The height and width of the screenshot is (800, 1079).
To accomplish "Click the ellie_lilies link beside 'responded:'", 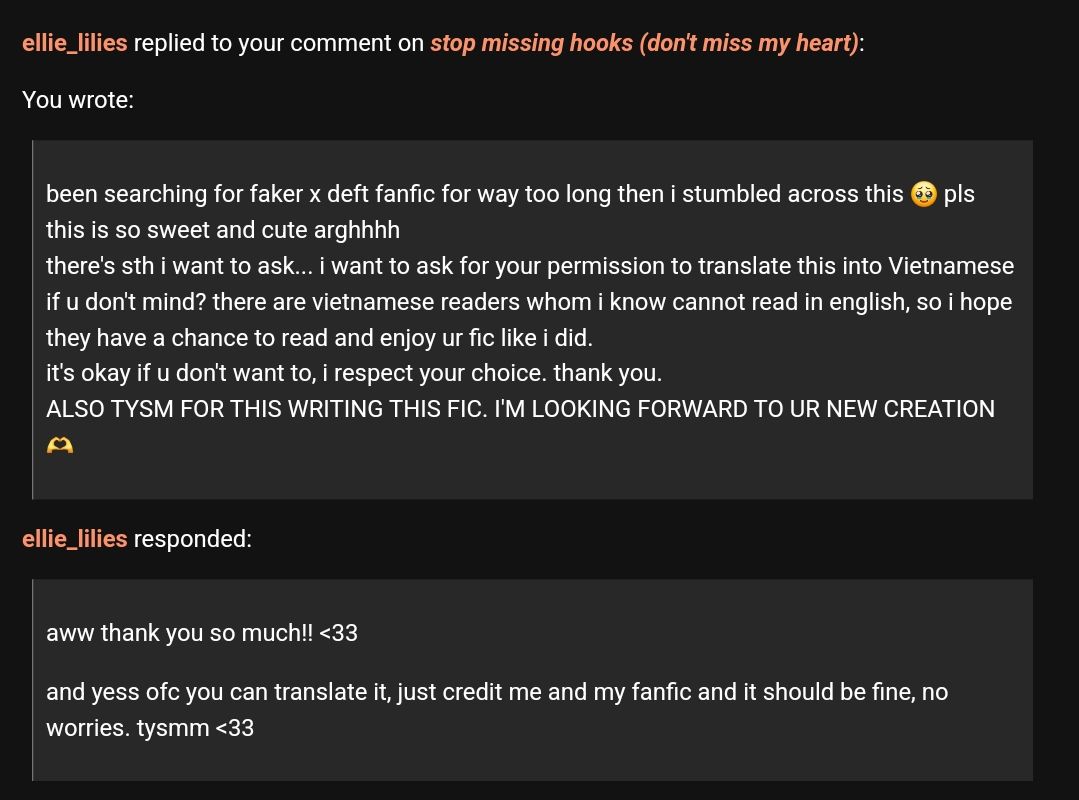I will tap(74, 539).
